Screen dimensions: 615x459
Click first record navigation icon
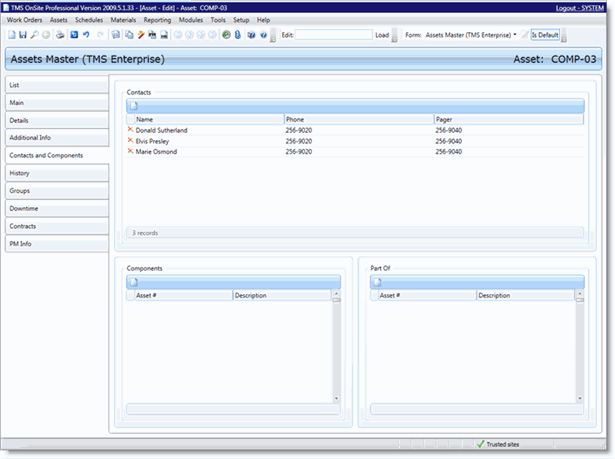[178, 35]
